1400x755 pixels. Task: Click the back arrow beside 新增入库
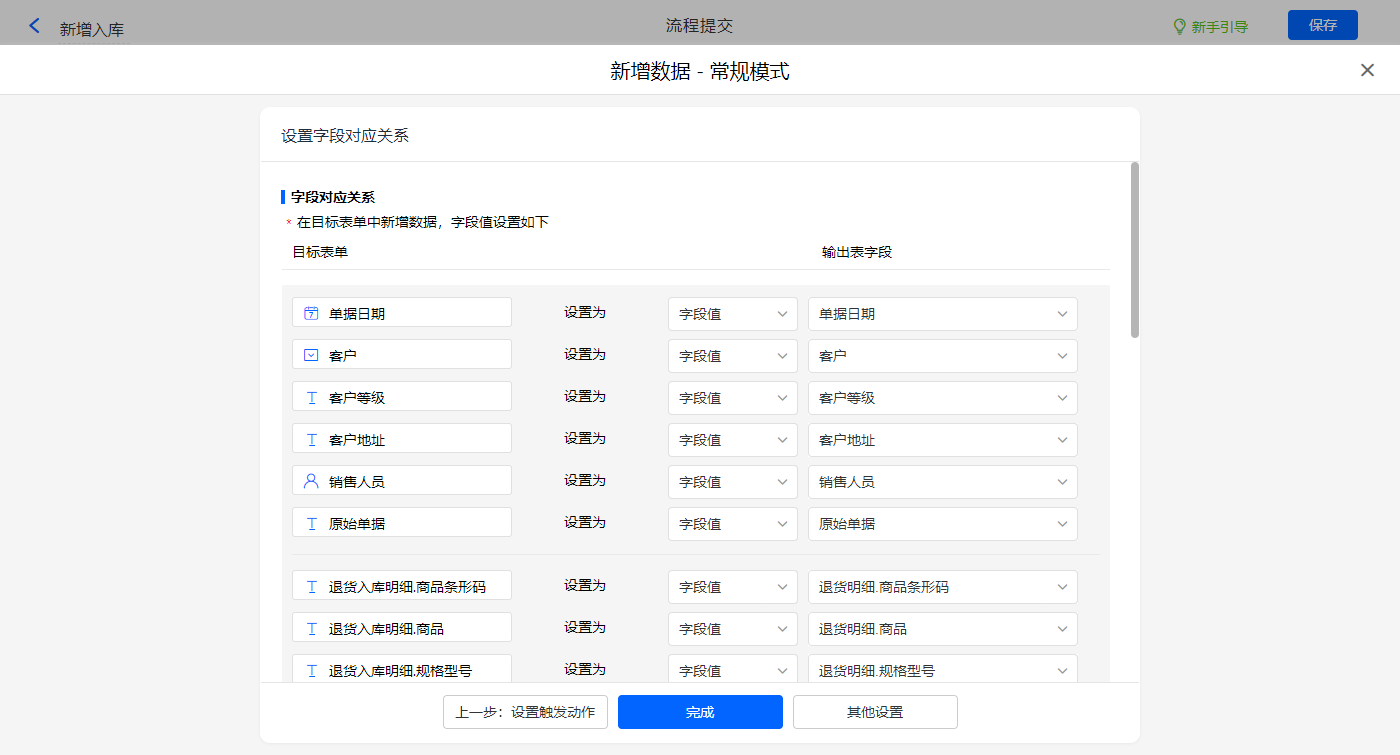(35, 26)
